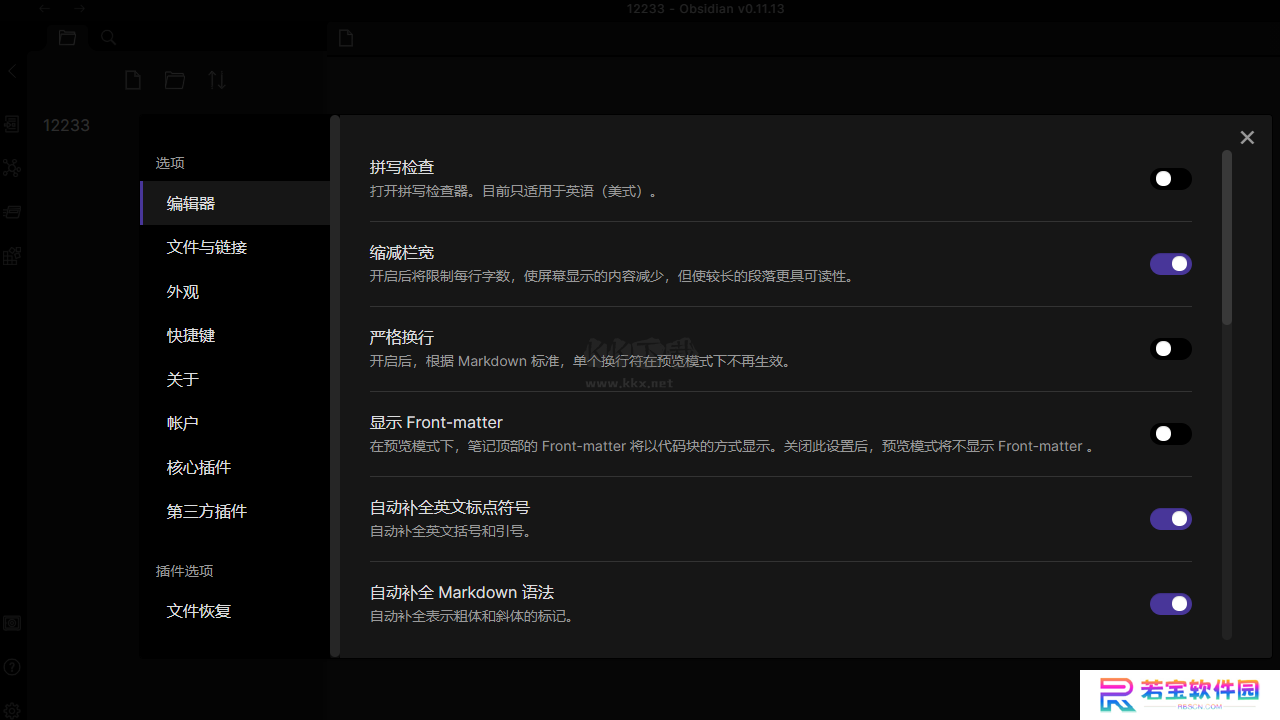Click the 自动补全 Markdown 语法 setting title
1280x720 pixels.
tap(462, 592)
